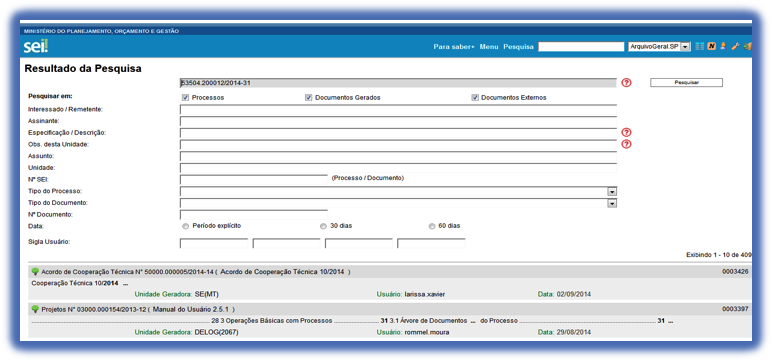772x361 pixels.
Task: Expand the Tipo do Processo dropdown
Action: tap(612, 192)
